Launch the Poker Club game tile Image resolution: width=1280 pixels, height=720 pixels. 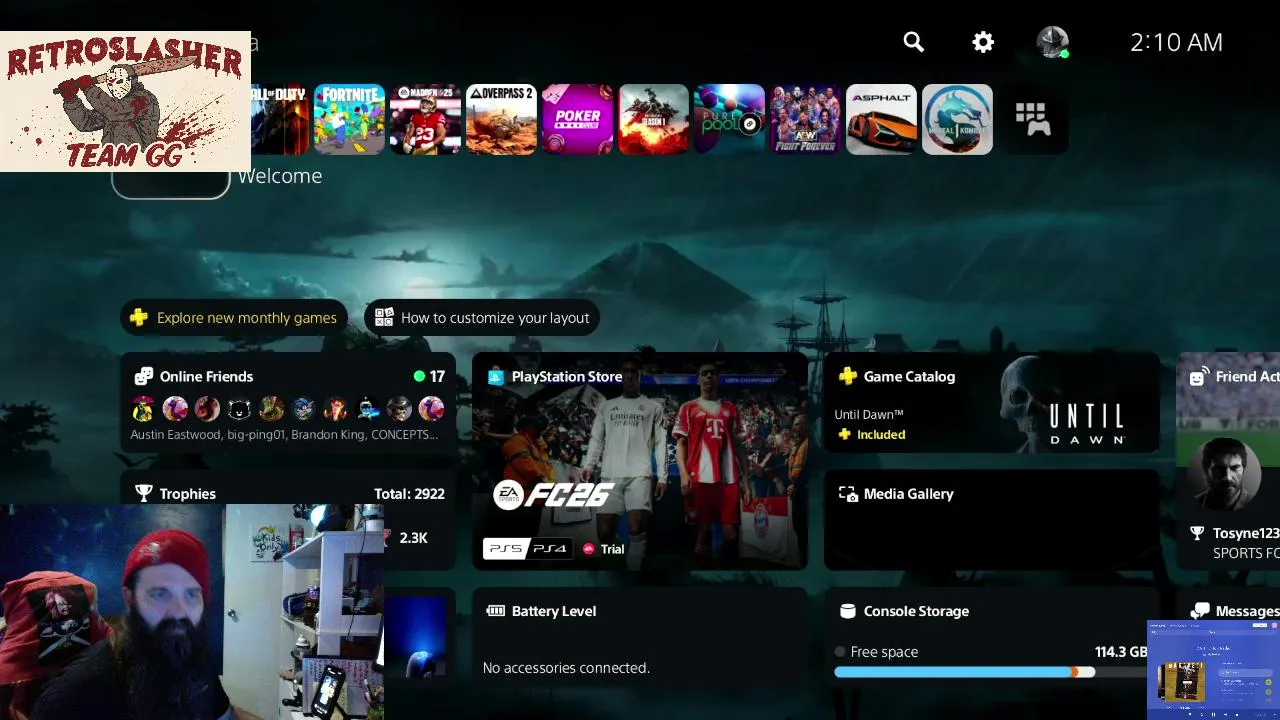tap(577, 120)
